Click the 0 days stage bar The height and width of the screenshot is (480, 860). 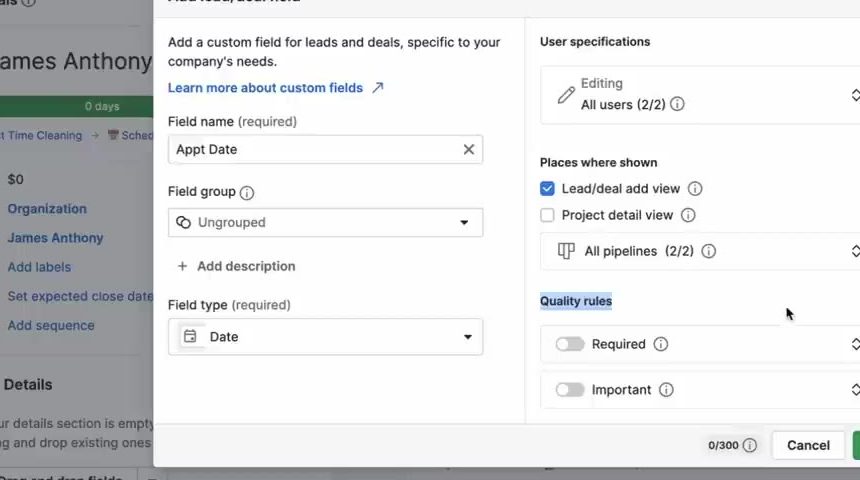[77, 106]
